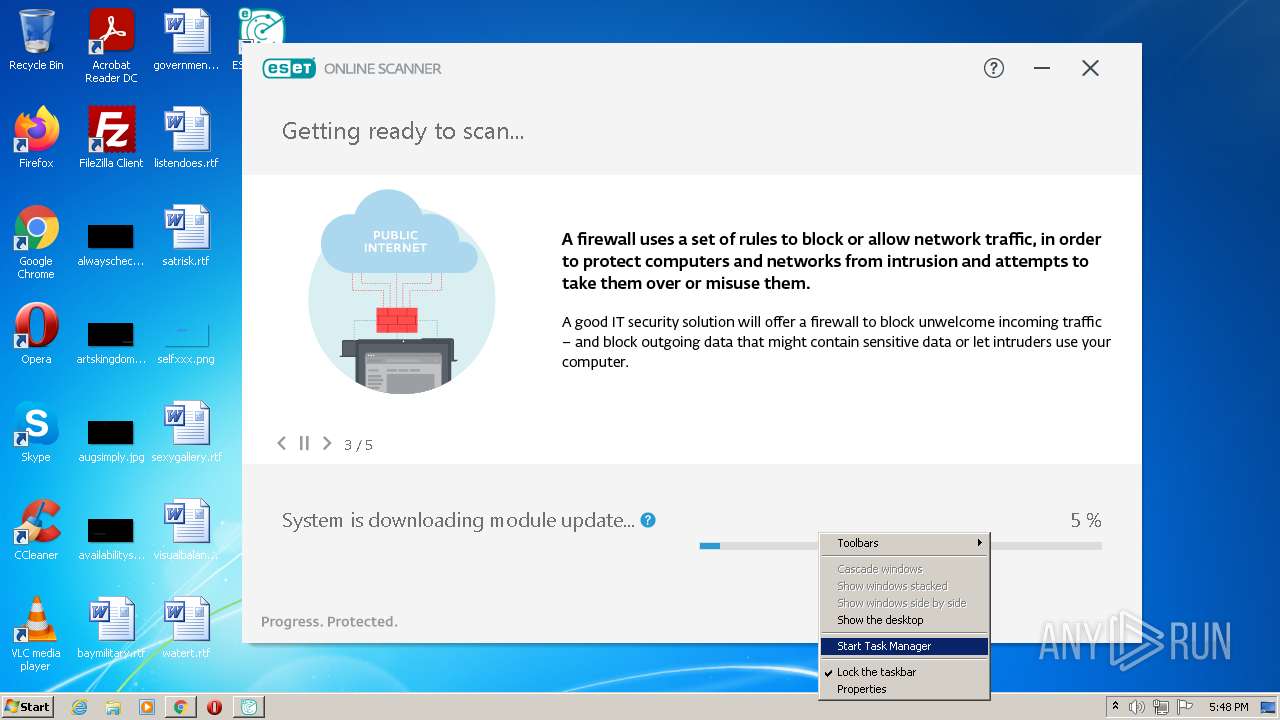This screenshot has width=1280, height=720.
Task: Click the firewall illustration image
Action: tap(400, 291)
